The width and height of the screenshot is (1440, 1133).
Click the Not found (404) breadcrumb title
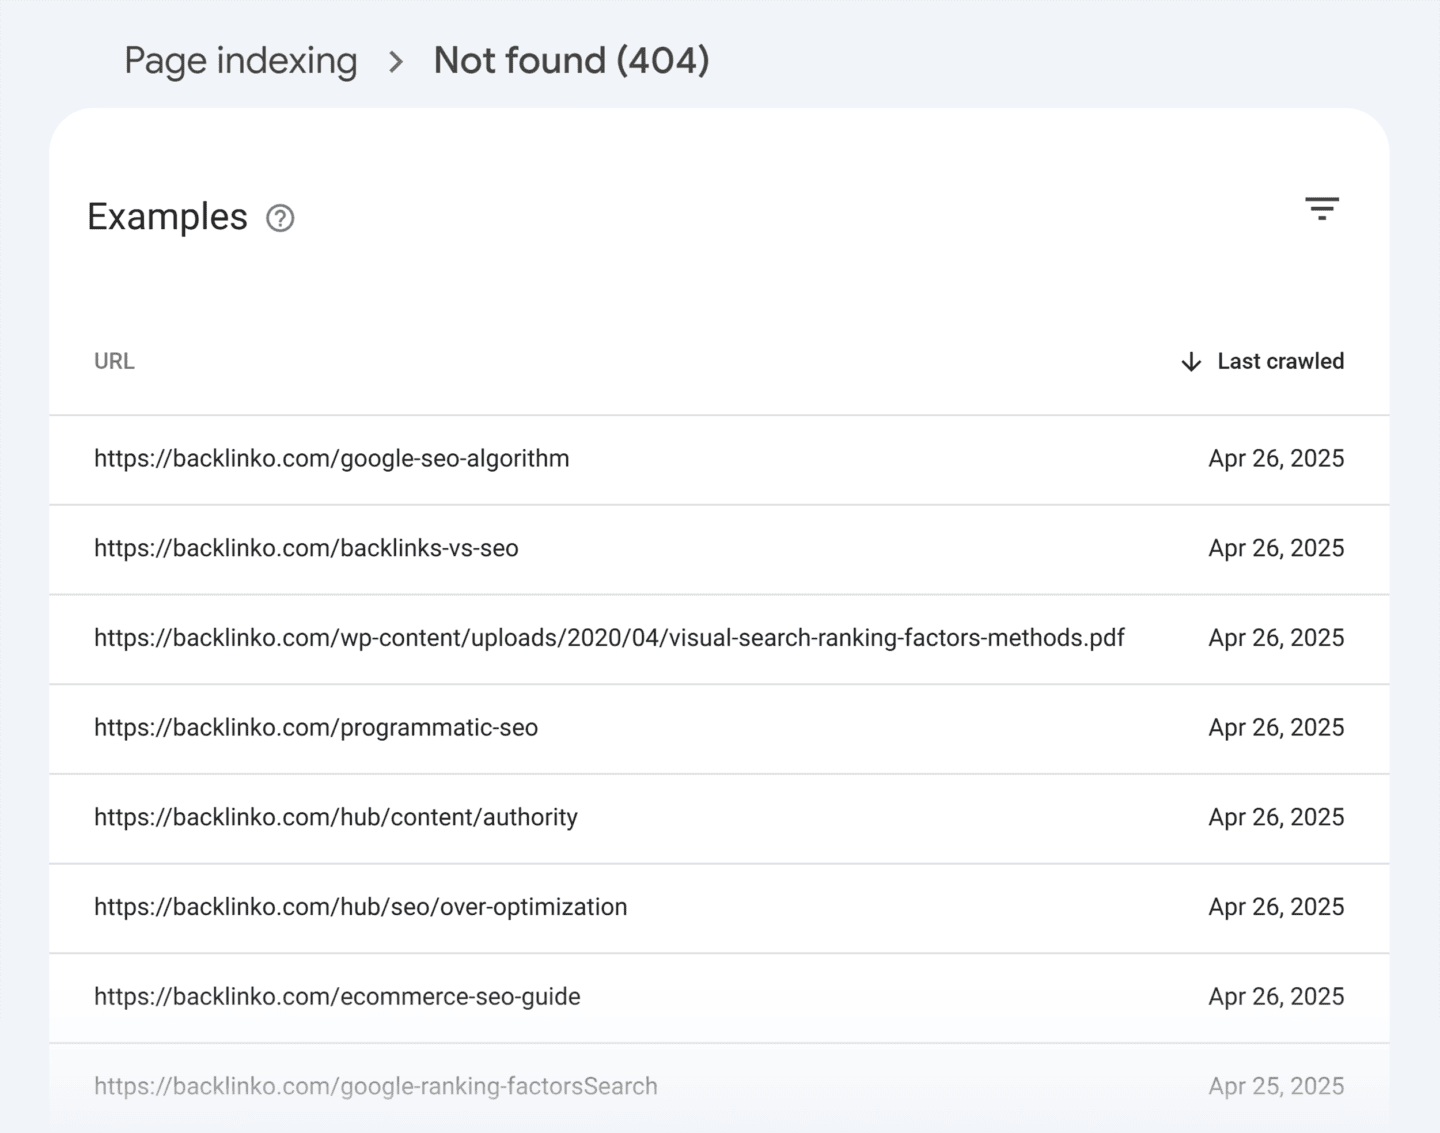coord(571,61)
